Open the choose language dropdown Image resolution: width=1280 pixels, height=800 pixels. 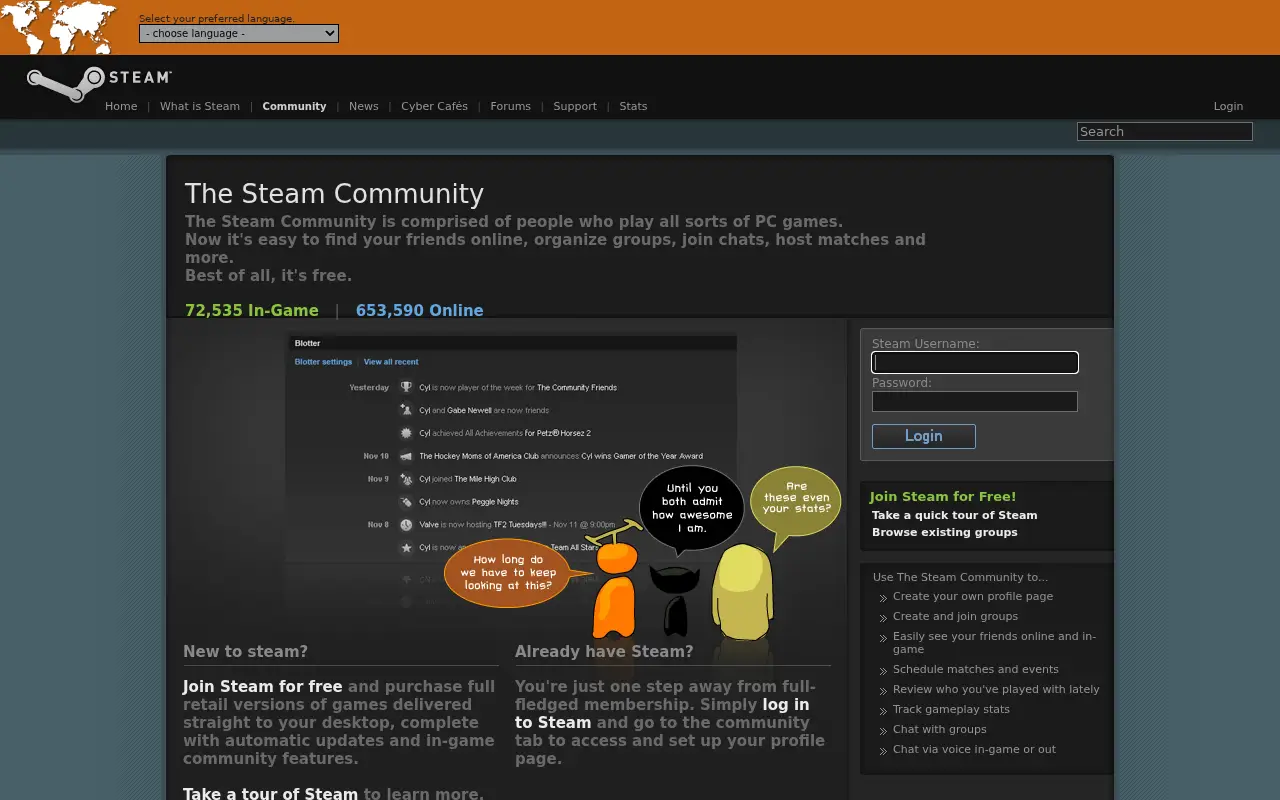click(239, 33)
